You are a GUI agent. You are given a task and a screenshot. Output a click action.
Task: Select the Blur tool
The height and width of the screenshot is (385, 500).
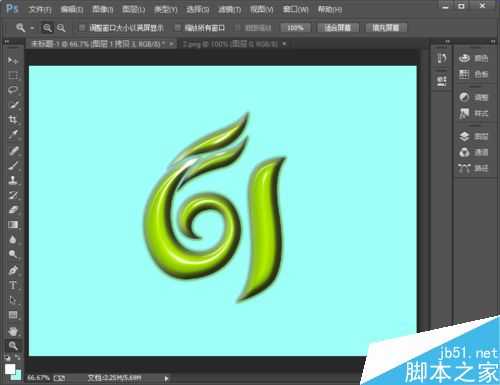[x=13, y=240]
